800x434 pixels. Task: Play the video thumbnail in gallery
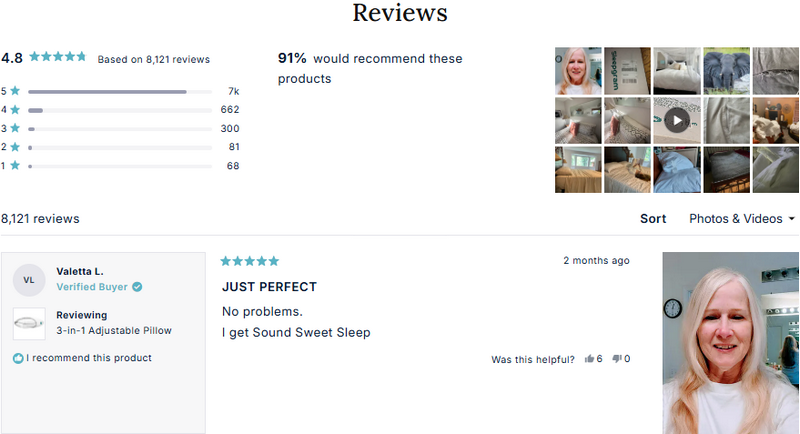click(677, 120)
